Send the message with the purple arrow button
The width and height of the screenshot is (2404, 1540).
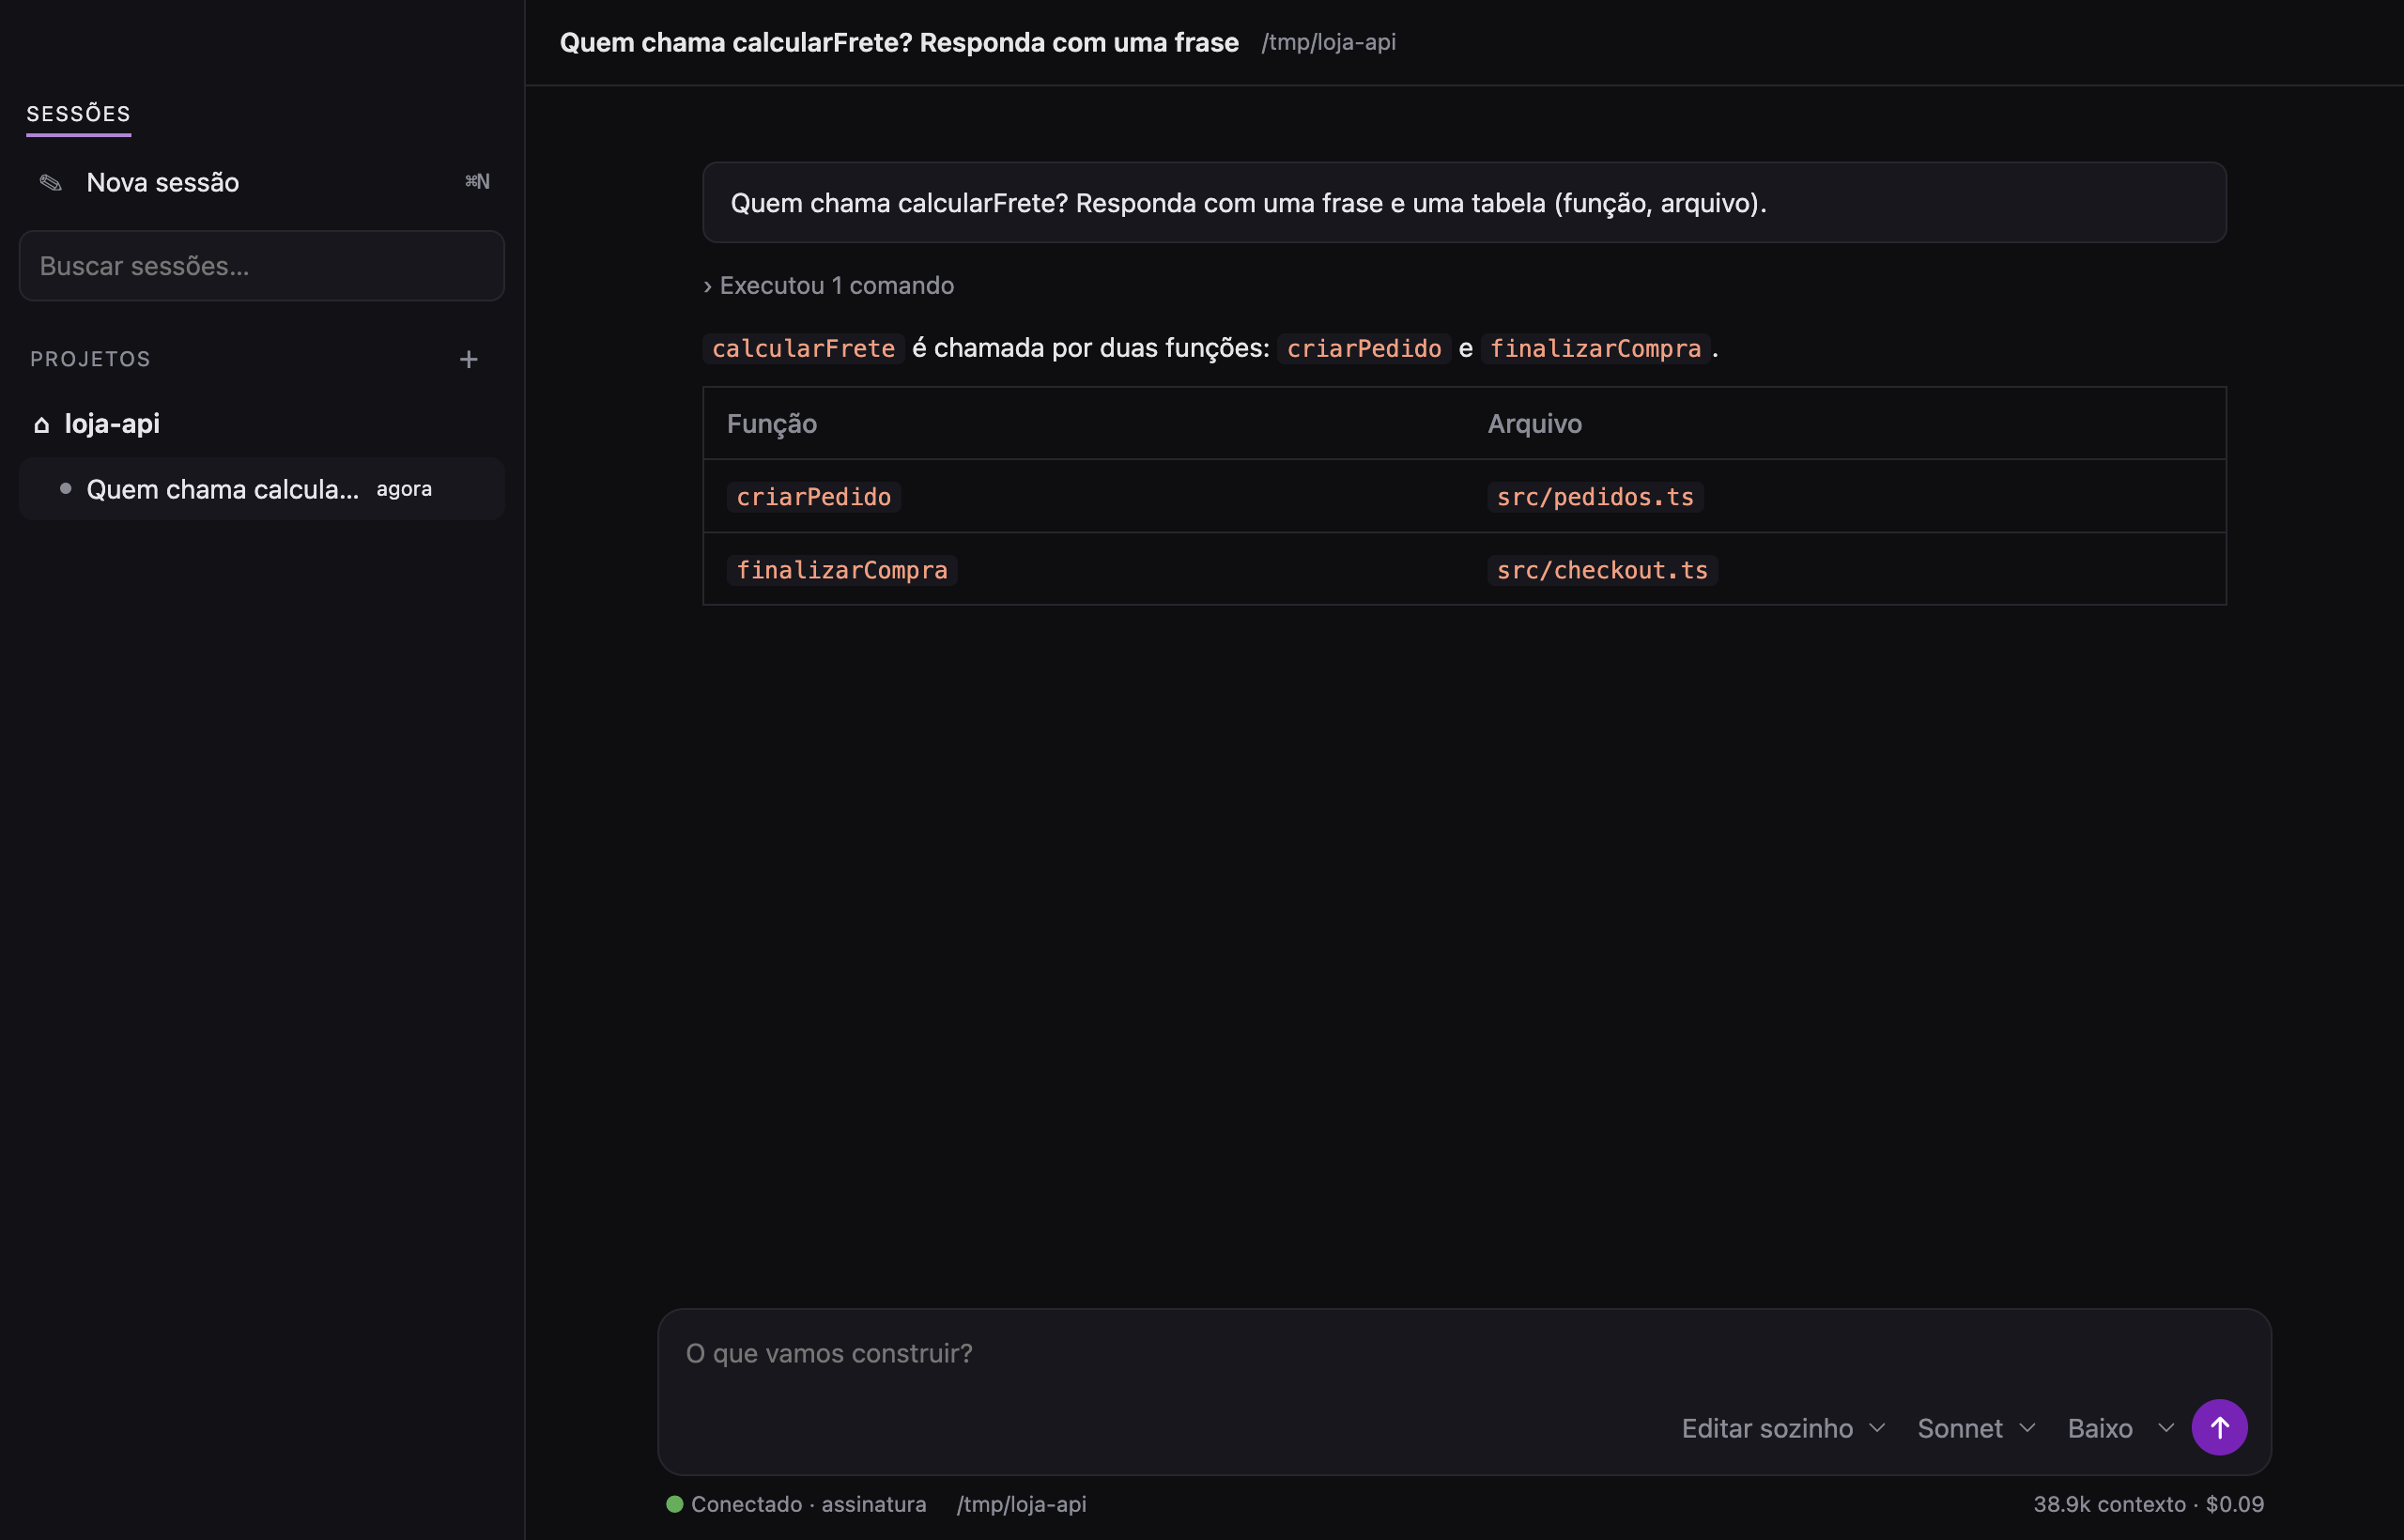(2219, 1427)
